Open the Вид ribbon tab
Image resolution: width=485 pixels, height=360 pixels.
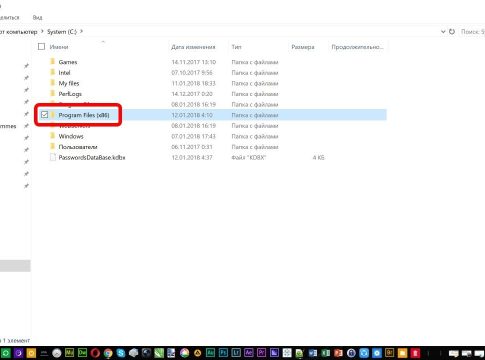37,17
